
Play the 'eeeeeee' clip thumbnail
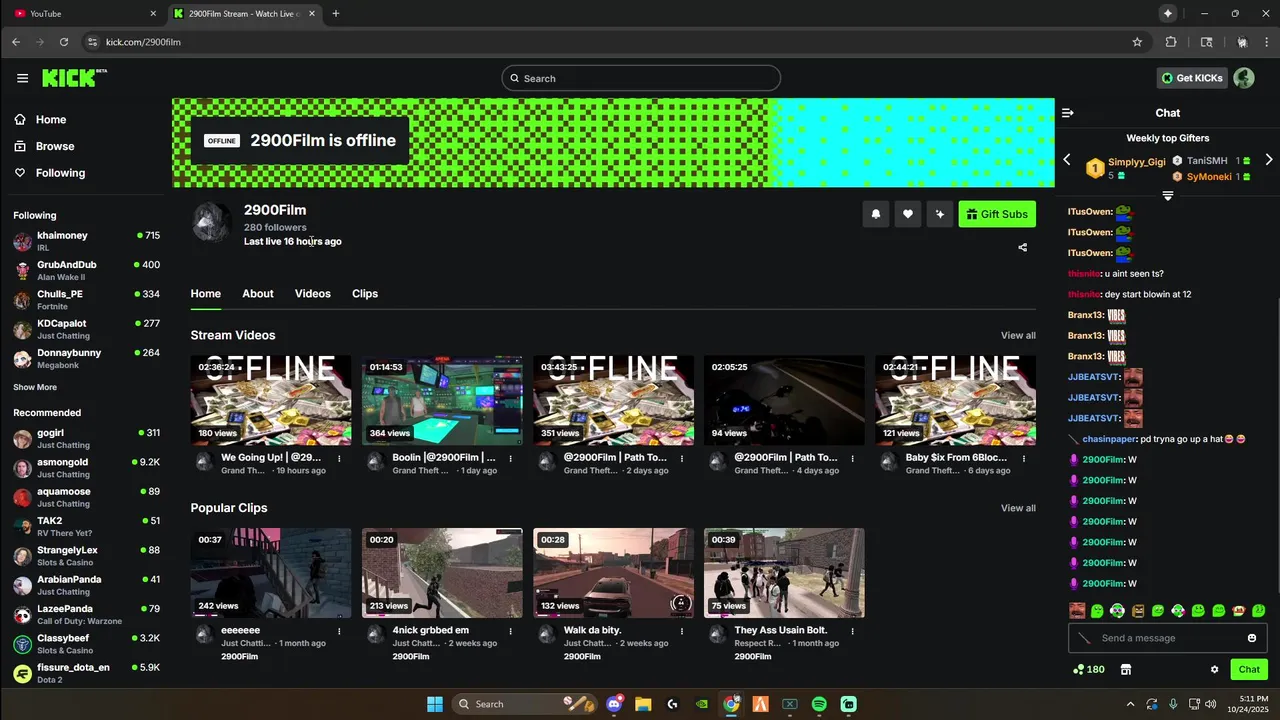(x=271, y=573)
